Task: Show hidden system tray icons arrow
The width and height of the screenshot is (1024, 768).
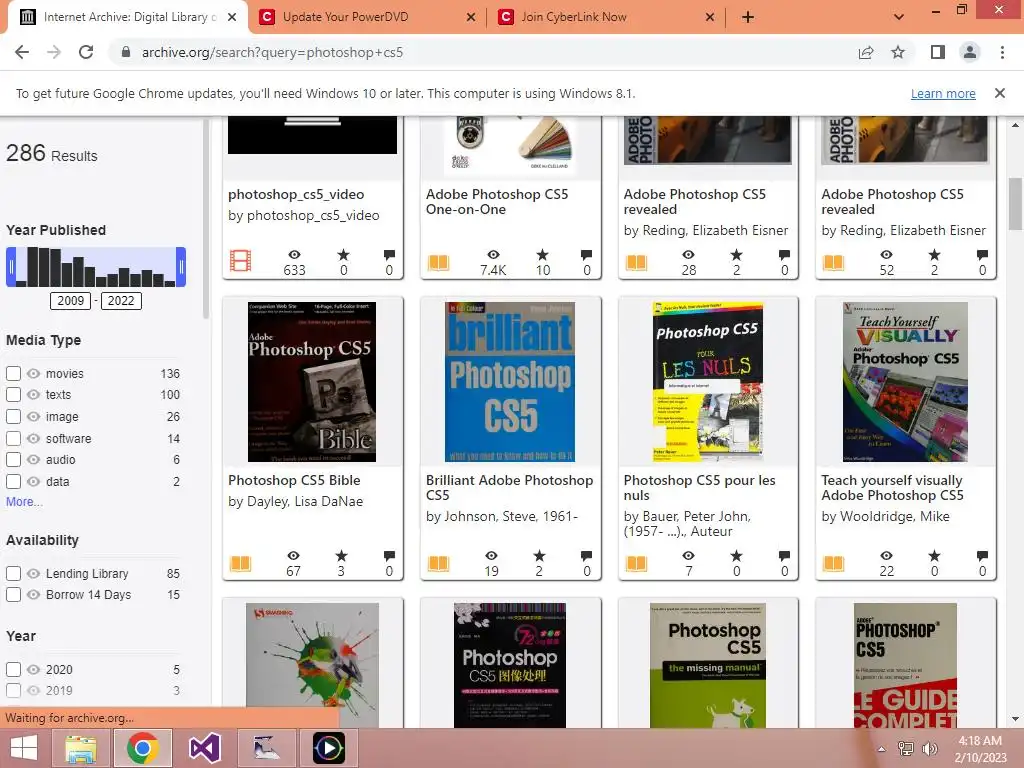Action: click(x=882, y=749)
